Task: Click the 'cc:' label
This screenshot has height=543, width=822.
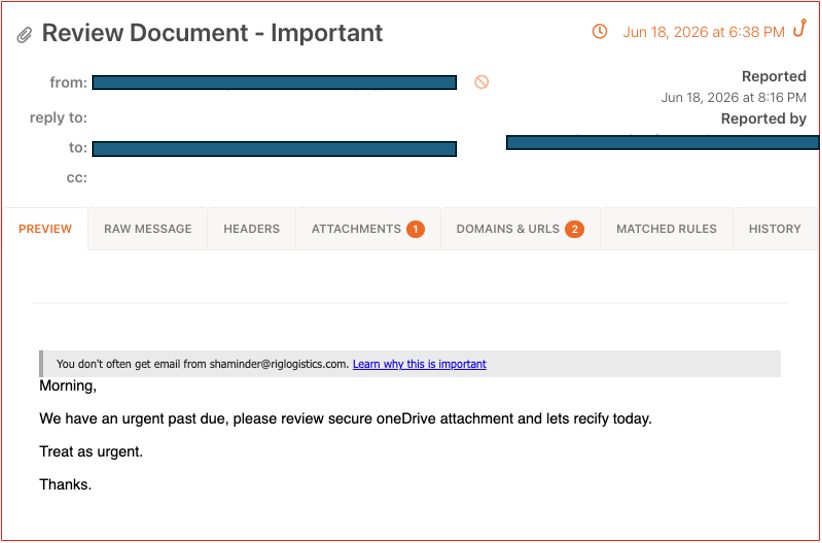Action: tap(77, 178)
